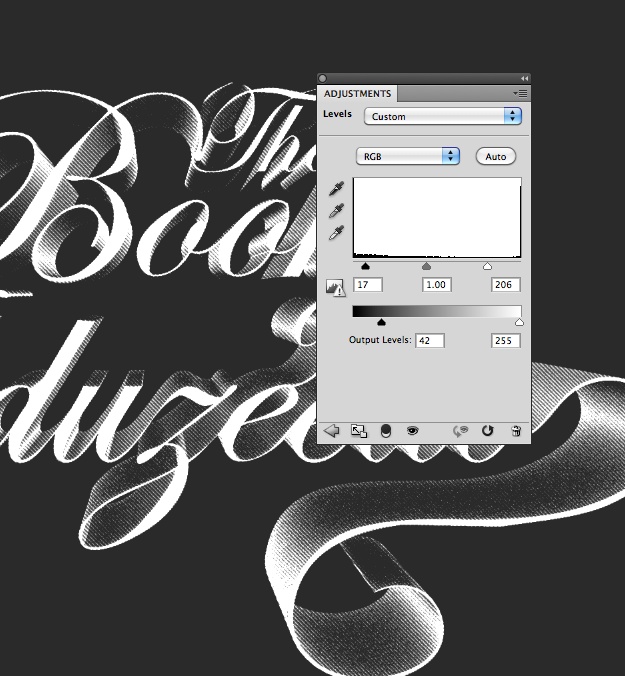This screenshot has height=676, width=625.
Task: View previous state icon
Action: 461,430
